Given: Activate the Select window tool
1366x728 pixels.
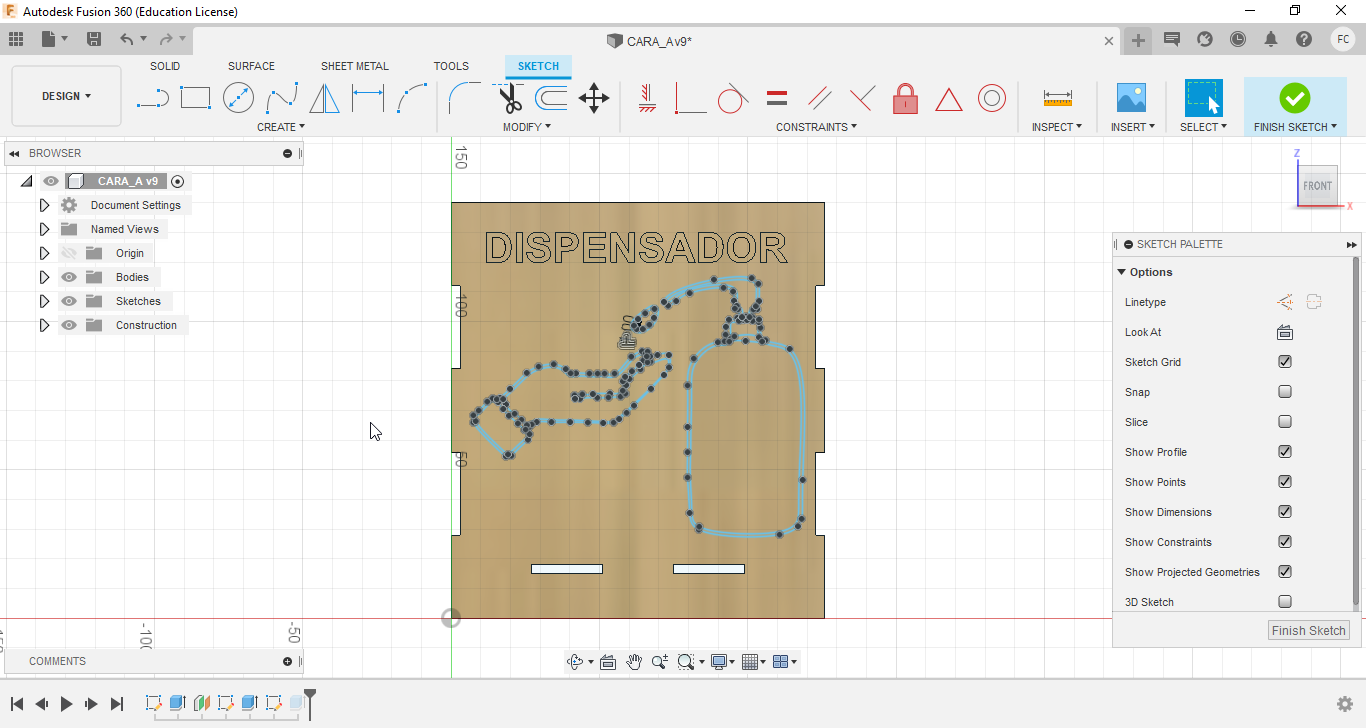Looking at the screenshot, I should click(1204, 98).
